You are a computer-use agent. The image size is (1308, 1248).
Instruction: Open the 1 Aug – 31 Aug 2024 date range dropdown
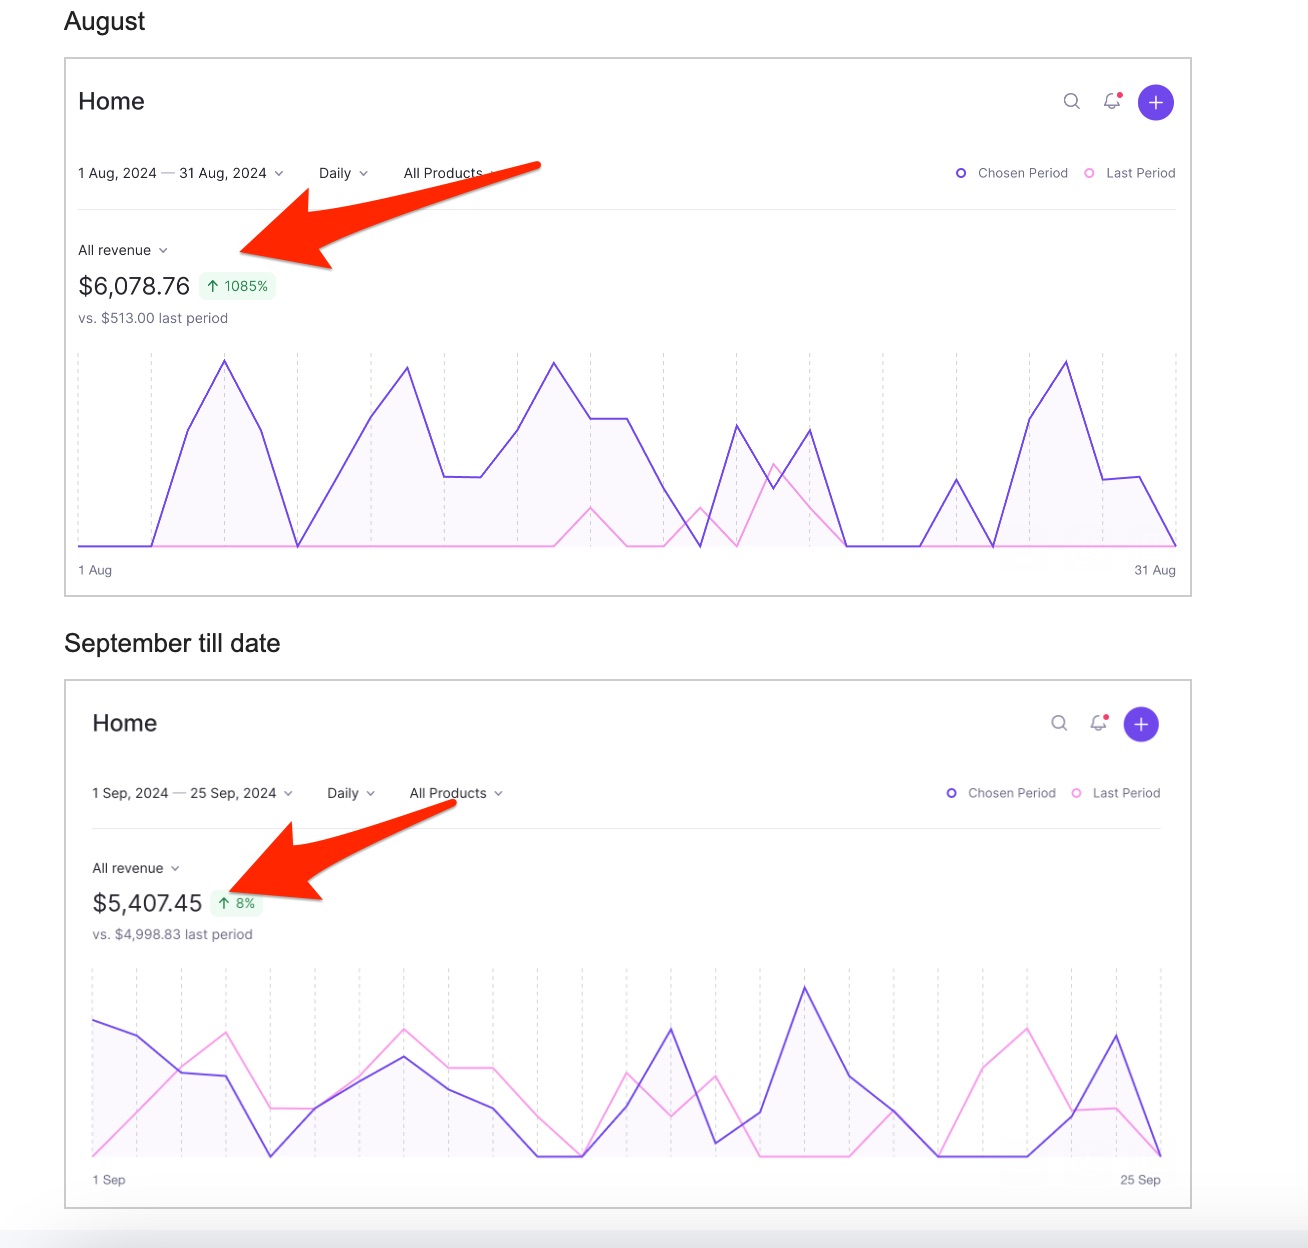pyautogui.click(x=181, y=173)
